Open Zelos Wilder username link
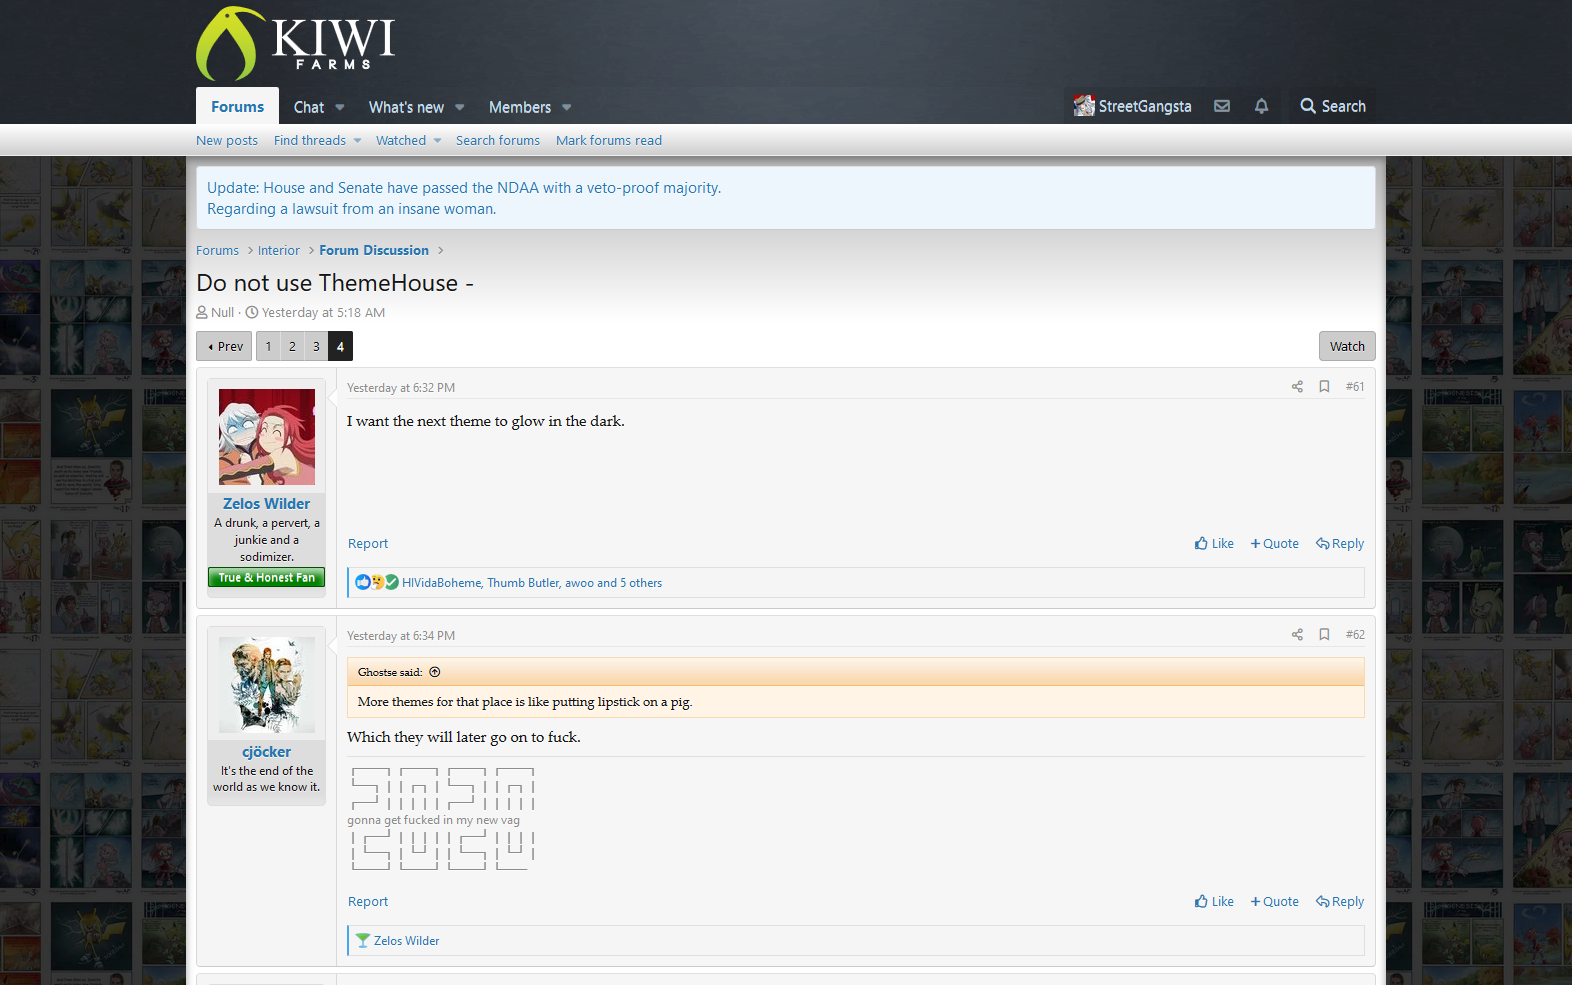This screenshot has width=1572, height=985. tap(267, 504)
